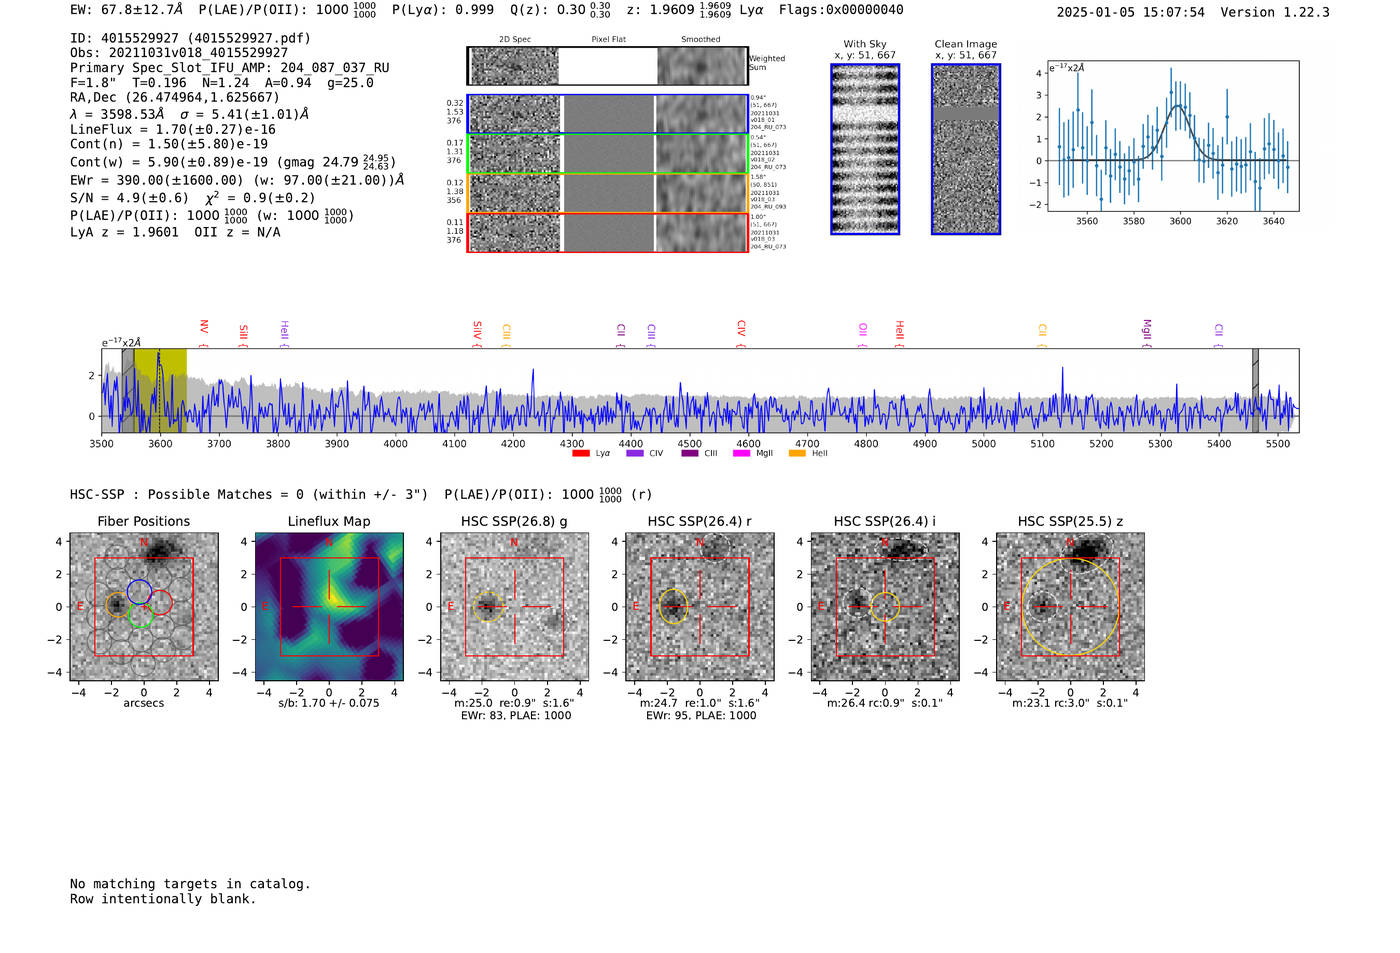Click the "S/N = 4.9(±0.6)" text
1400x953 pixels.
(x=129, y=198)
